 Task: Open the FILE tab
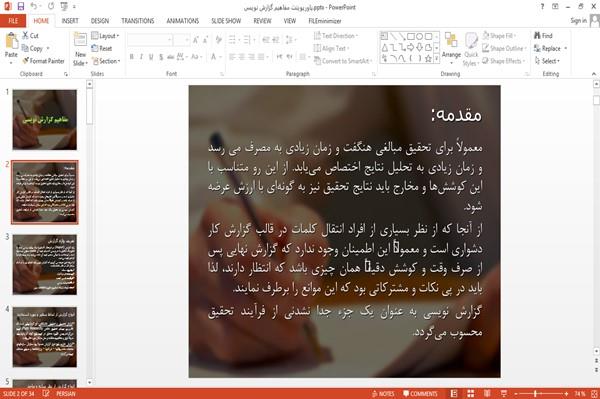13,21
